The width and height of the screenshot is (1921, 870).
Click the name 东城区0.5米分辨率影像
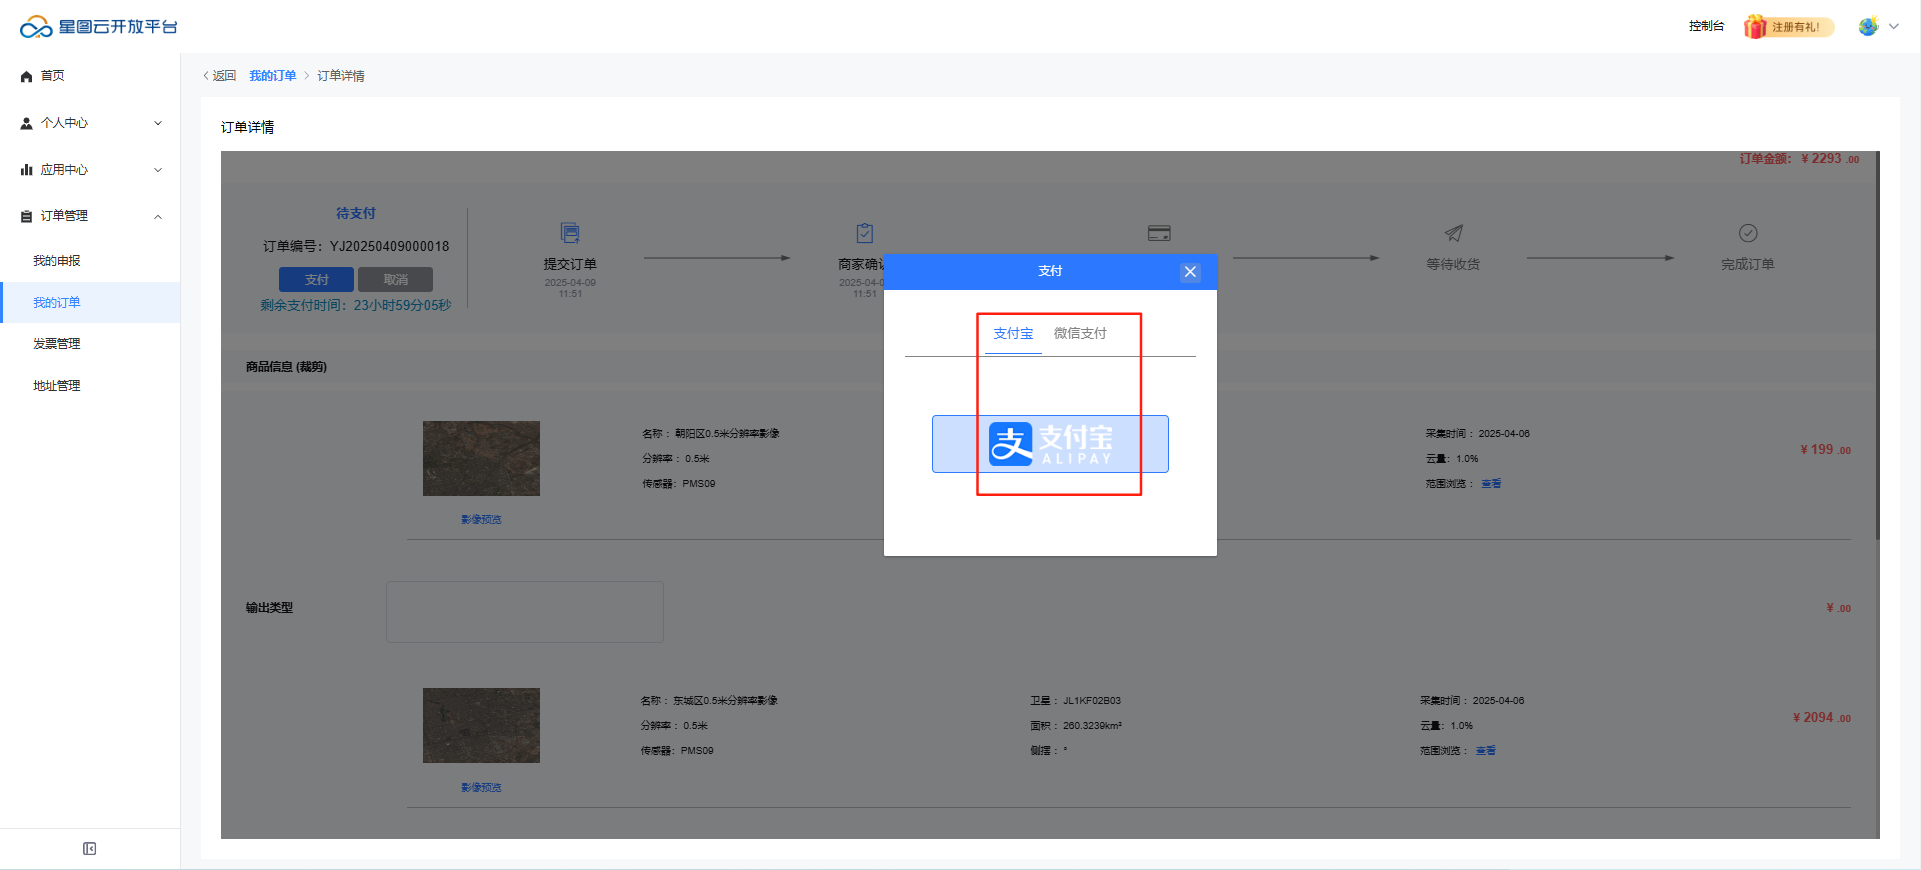pos(725,701)
